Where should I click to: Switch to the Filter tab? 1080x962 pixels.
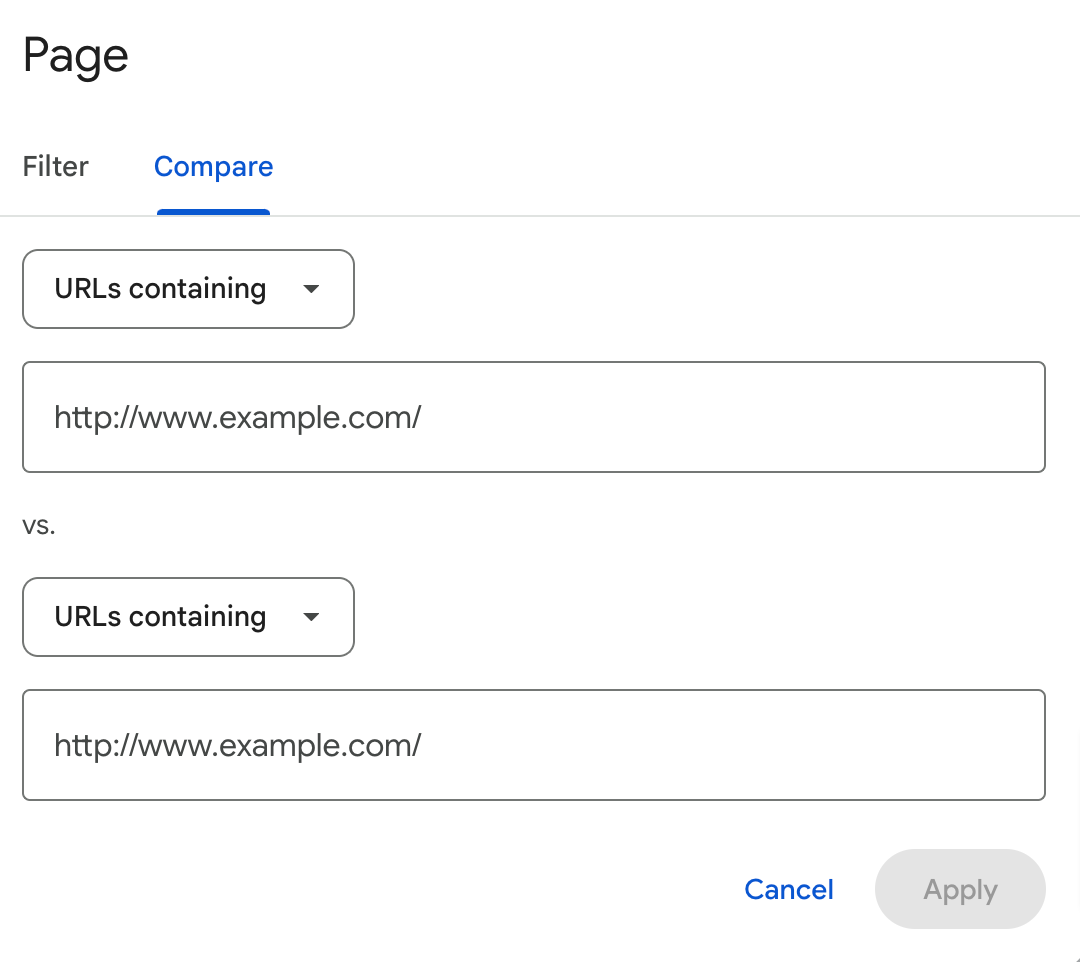[56, 166]
